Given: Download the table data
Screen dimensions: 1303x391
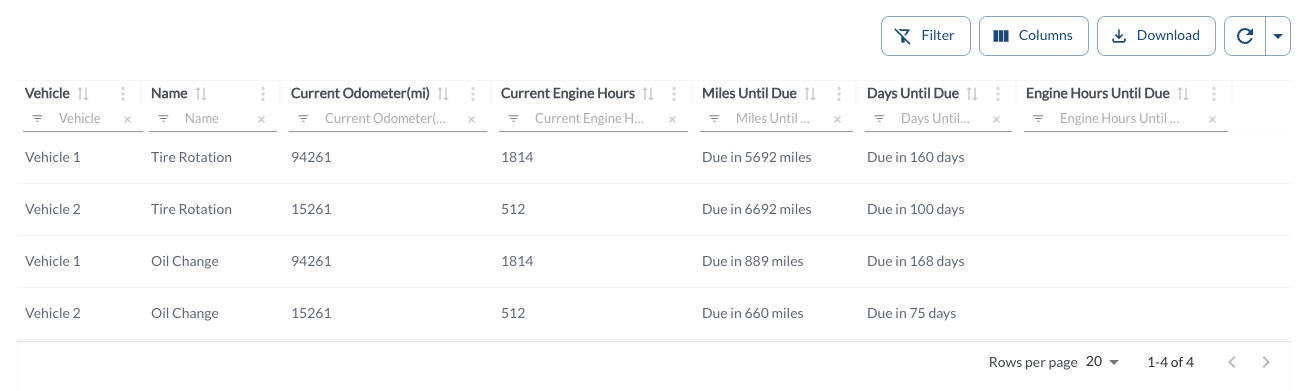Looking at the screenshot, I should [x=1157, y=36].
